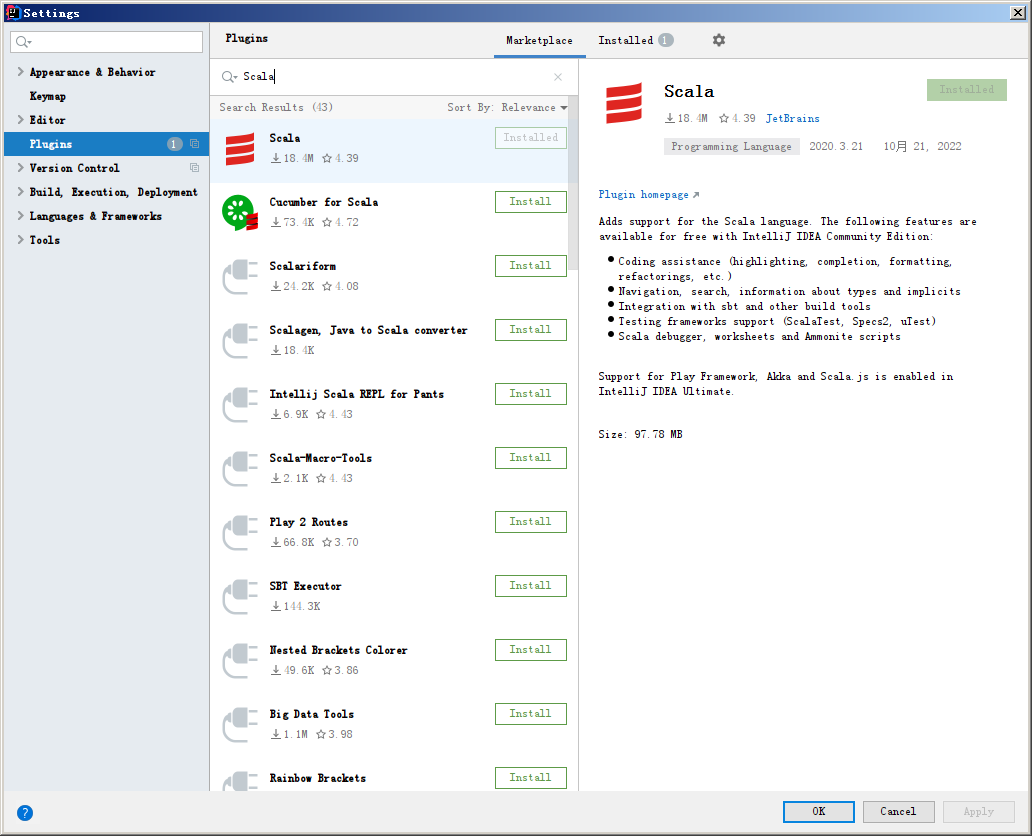Click the Cucumber for Scala plugin icon

240,213
